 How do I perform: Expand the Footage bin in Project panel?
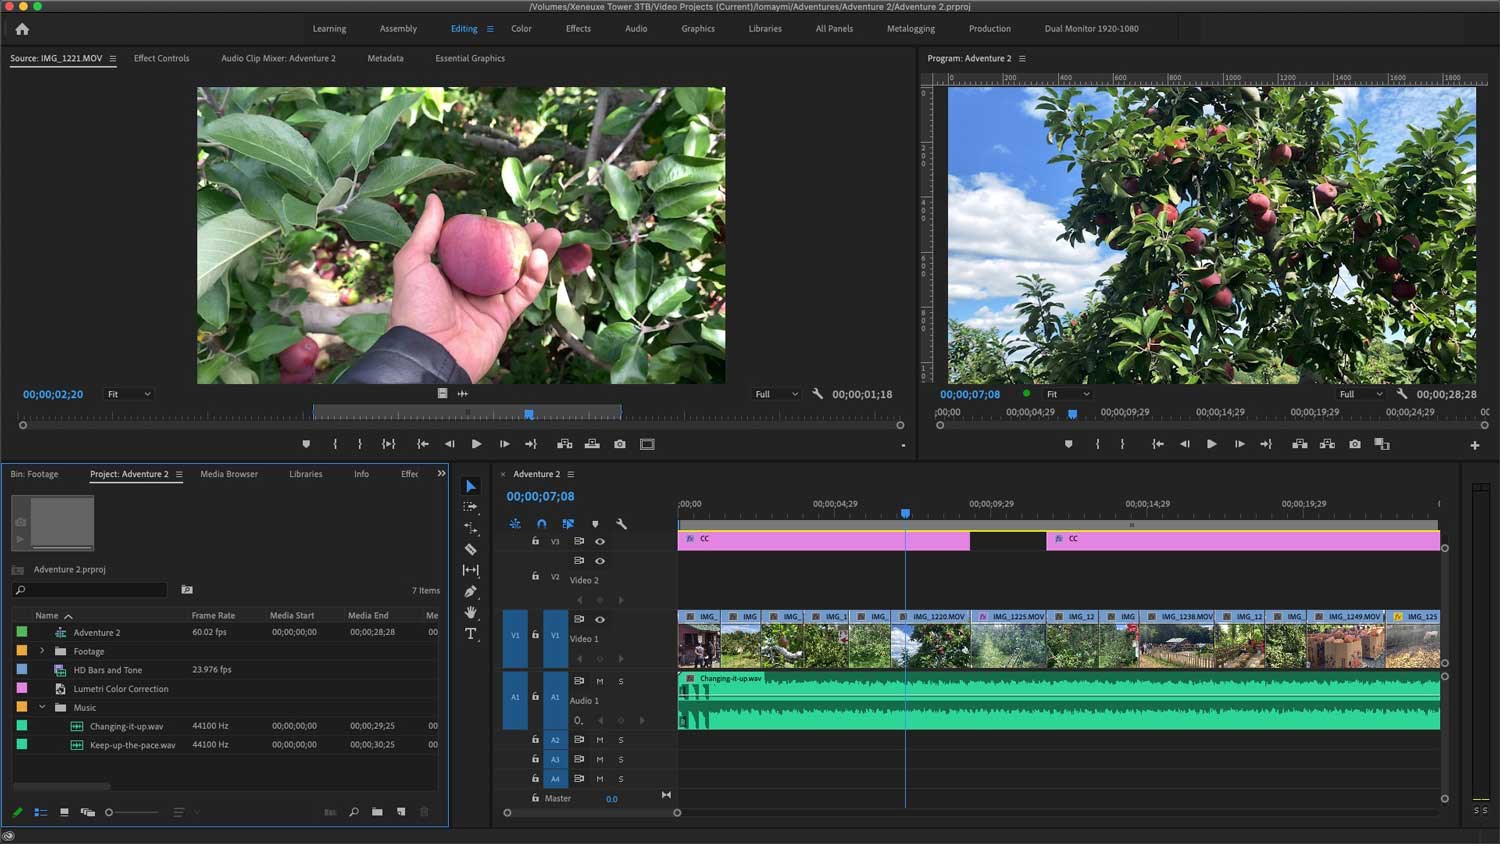pos(42,651)
